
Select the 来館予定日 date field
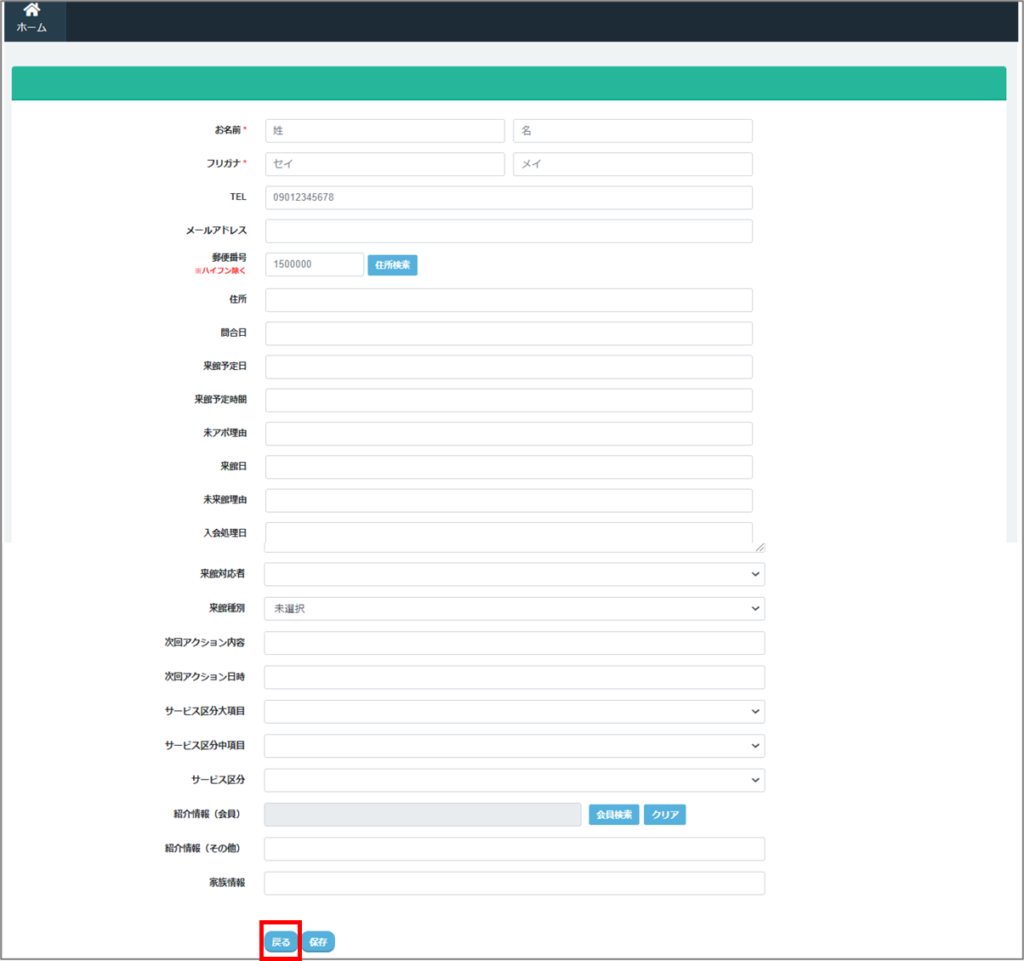click(508, 367)
